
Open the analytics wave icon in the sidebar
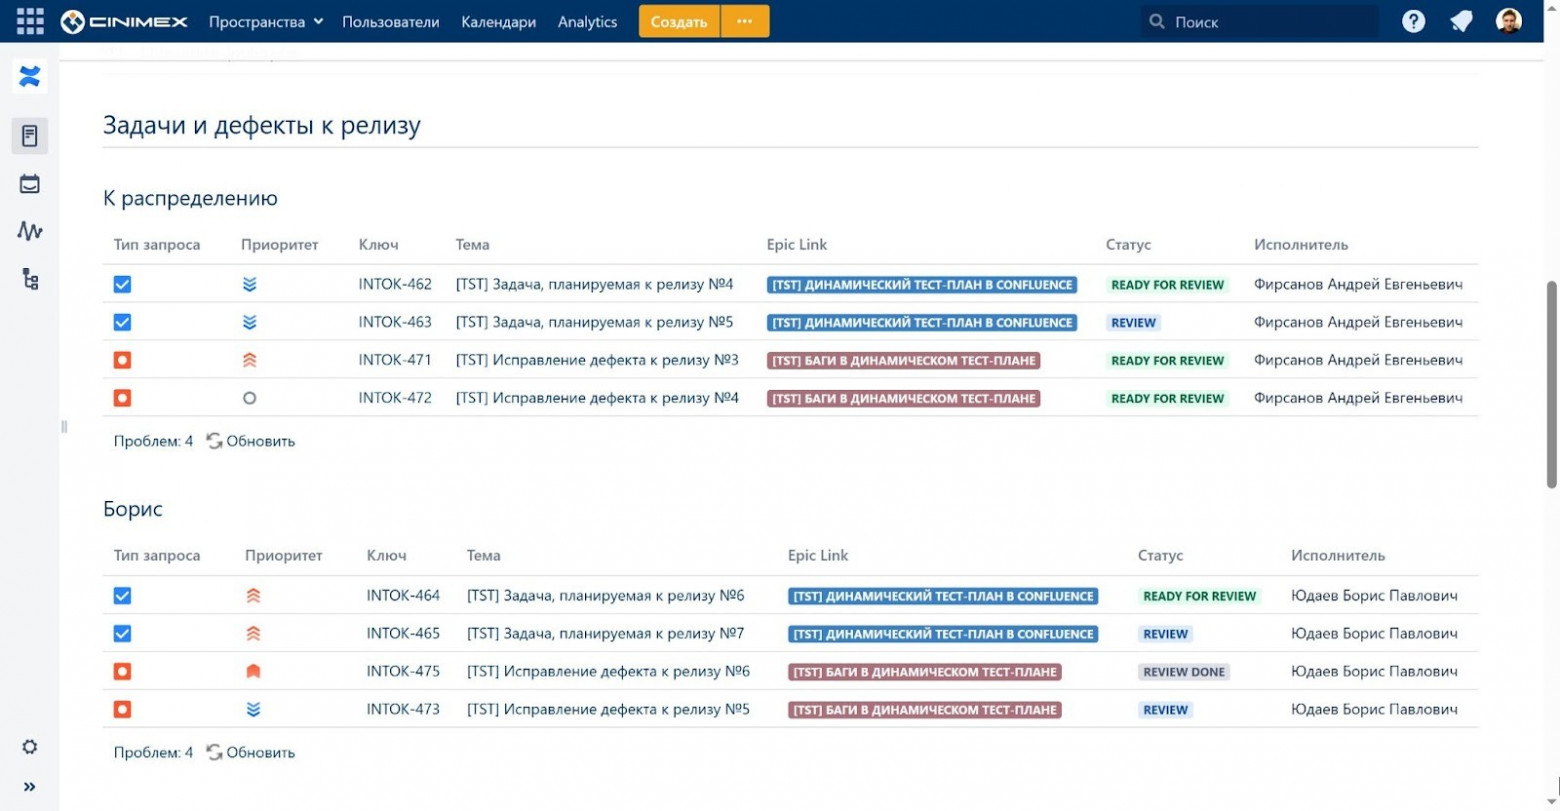30,231
